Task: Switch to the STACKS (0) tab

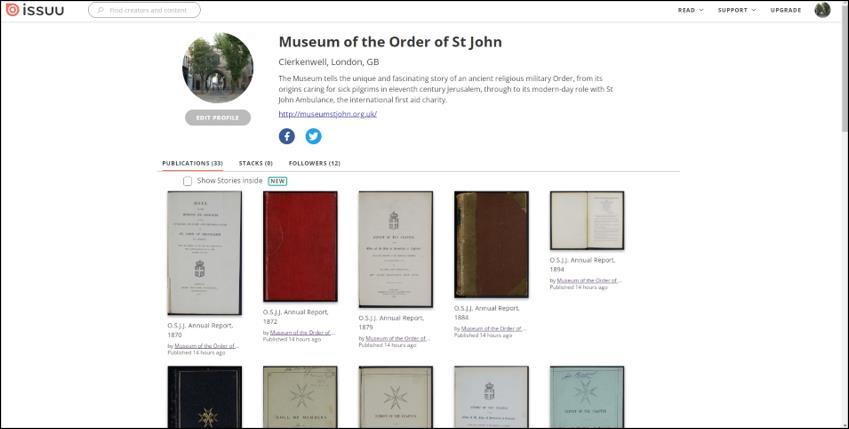Action: [256, 163]
